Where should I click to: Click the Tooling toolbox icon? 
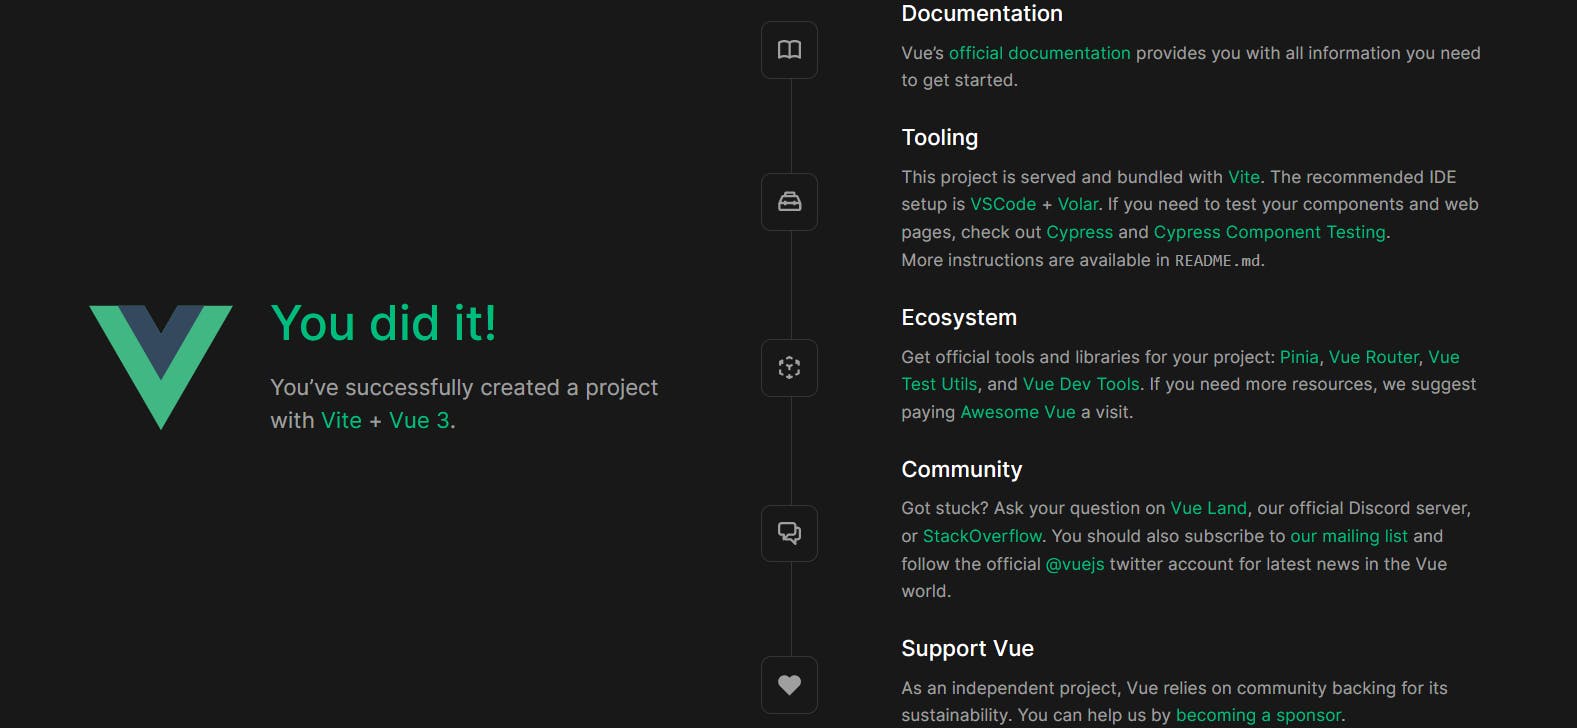[x=789, y=202]
